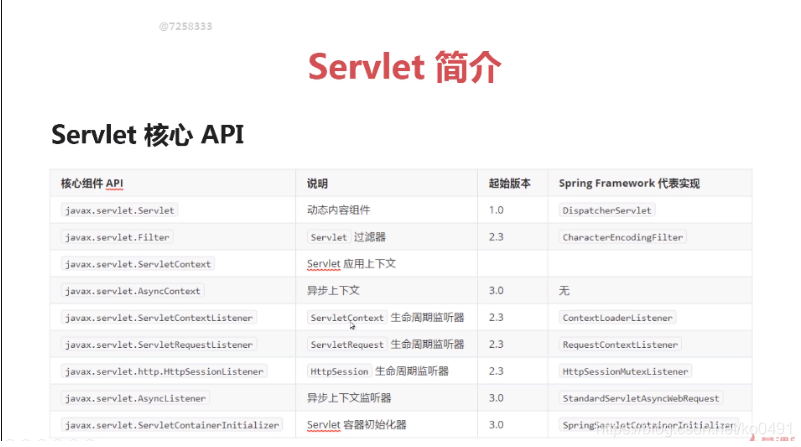This screenshot has height=447, width=801.
Task: Click version 2.3 in ServletContextListener row
Action: click(496, 318)
